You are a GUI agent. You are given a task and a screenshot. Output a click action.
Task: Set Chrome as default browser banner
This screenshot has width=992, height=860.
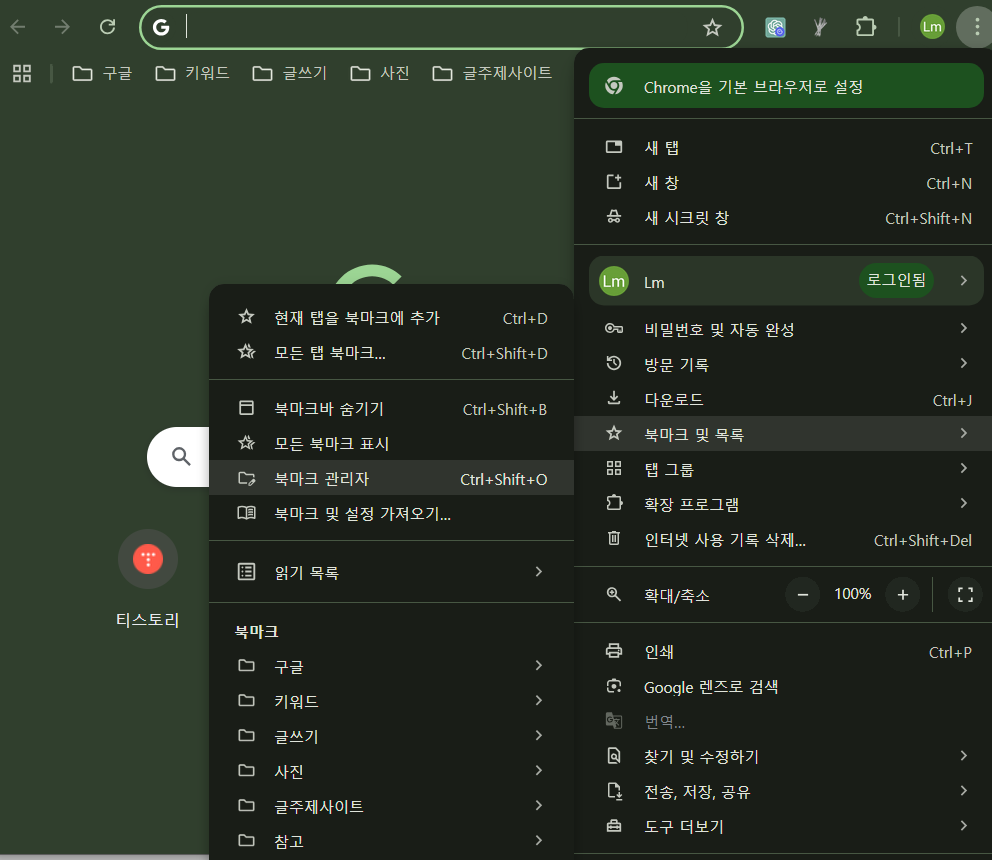[786, 86]
